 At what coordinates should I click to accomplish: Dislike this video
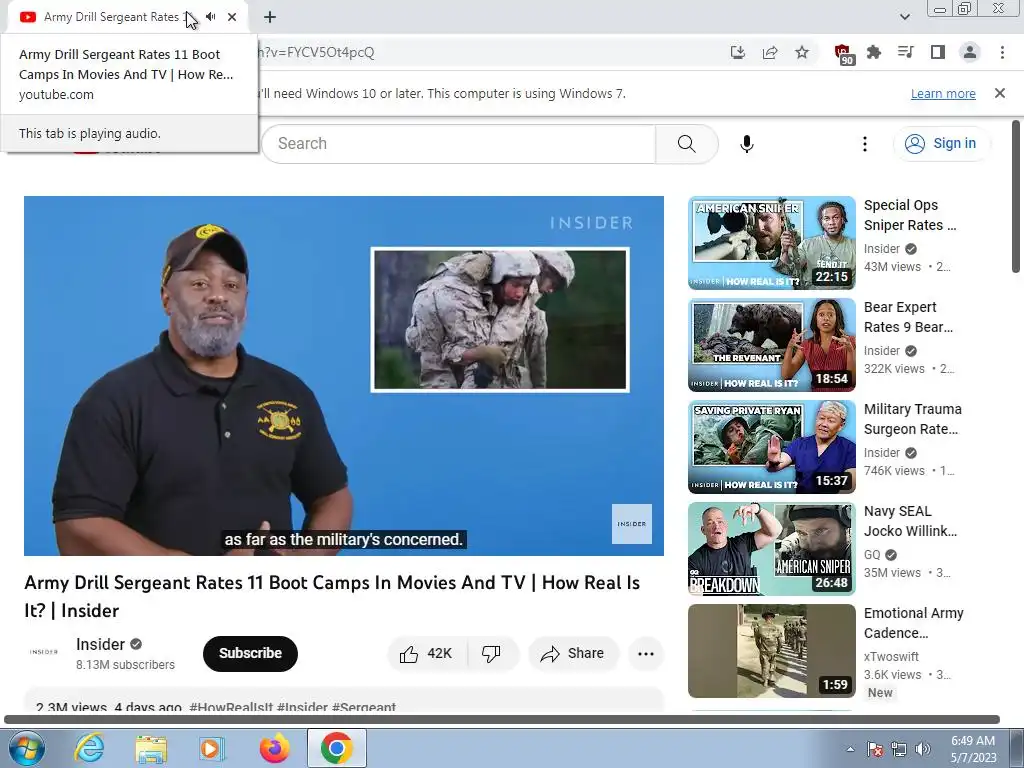492,654
